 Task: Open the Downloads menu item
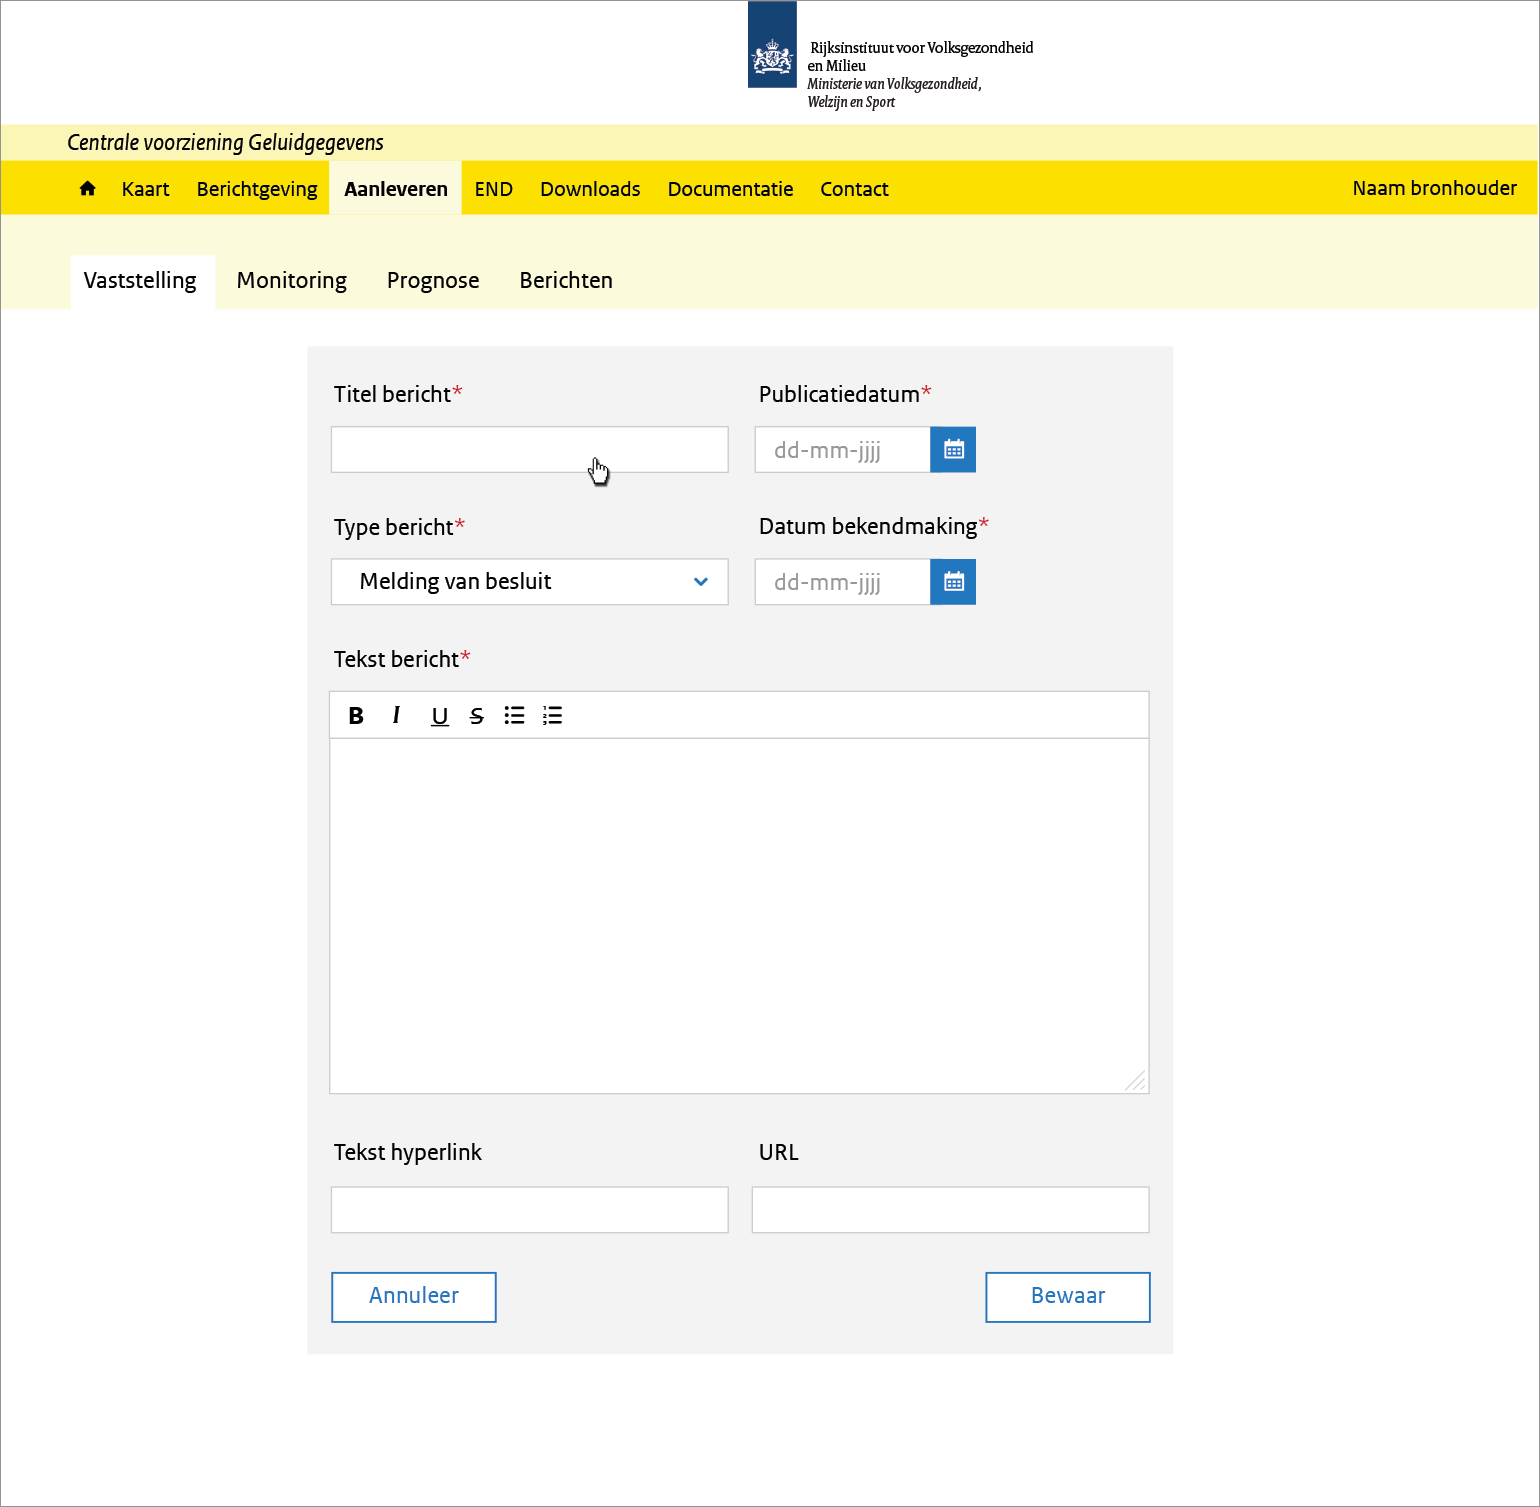click(x=590, y=189)
